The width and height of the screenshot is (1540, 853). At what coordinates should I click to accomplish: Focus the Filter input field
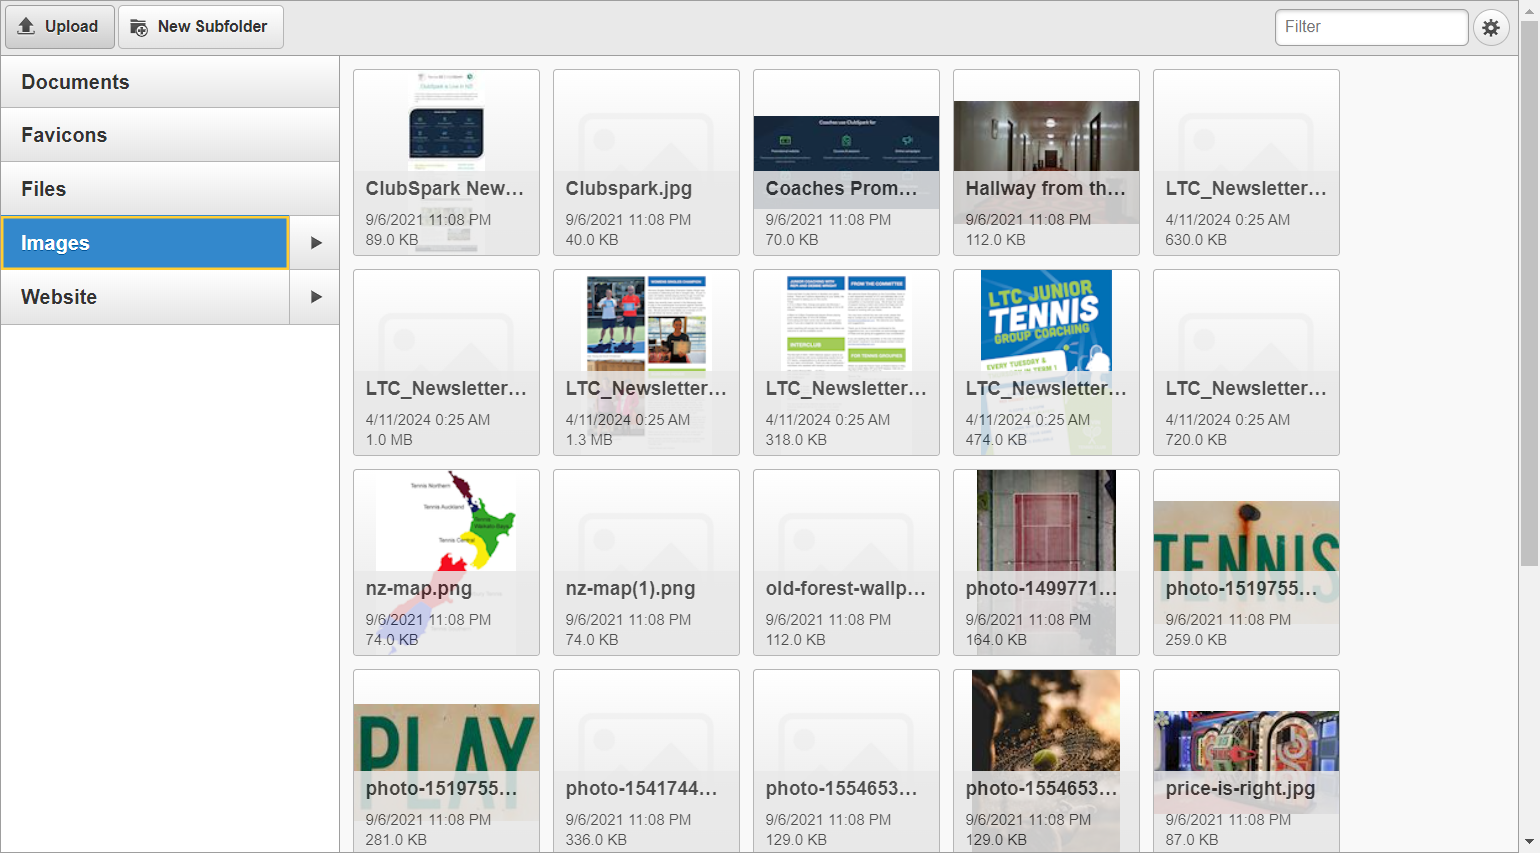(x=1371, y=27)
